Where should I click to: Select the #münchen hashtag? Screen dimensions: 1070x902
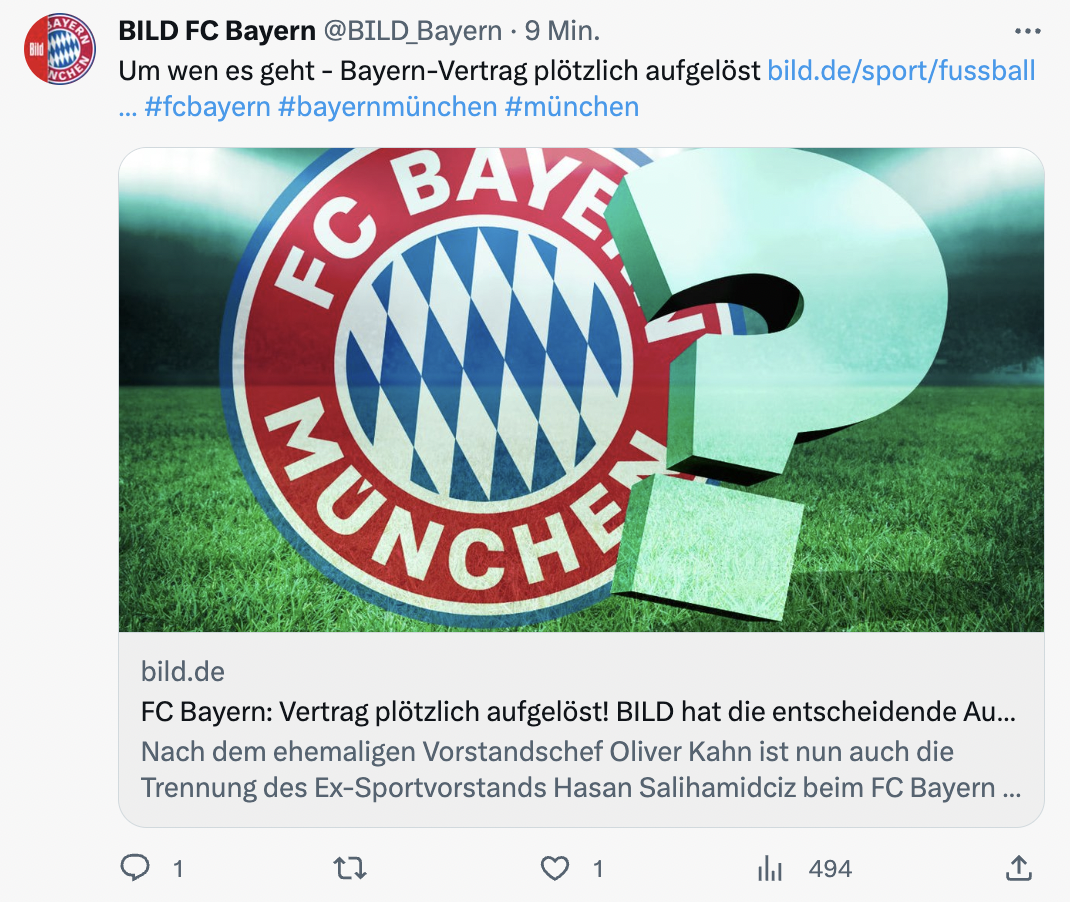[572, 107]
